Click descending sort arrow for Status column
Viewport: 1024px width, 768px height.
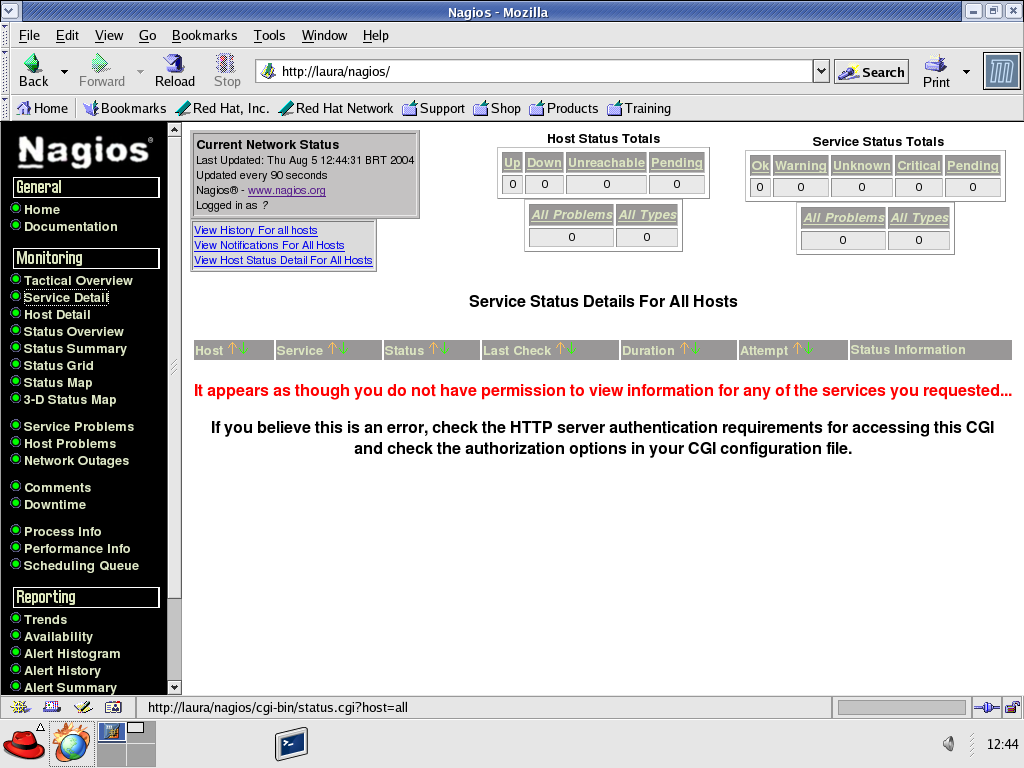pyautogui.click(x=445, y=349)
